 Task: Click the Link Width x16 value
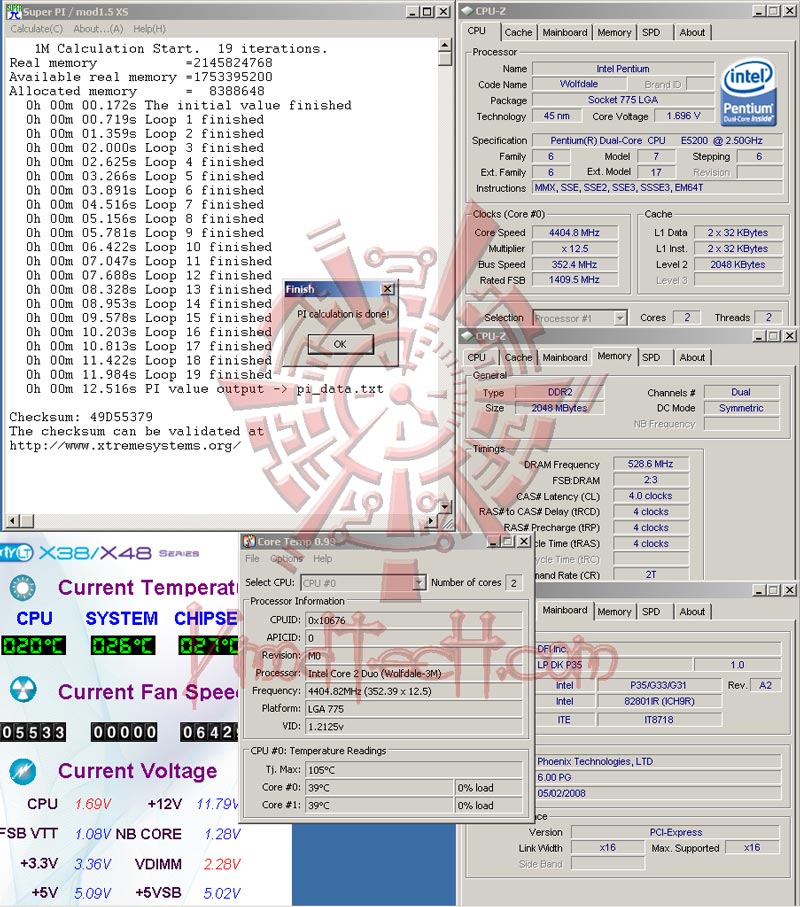point(607,847)
